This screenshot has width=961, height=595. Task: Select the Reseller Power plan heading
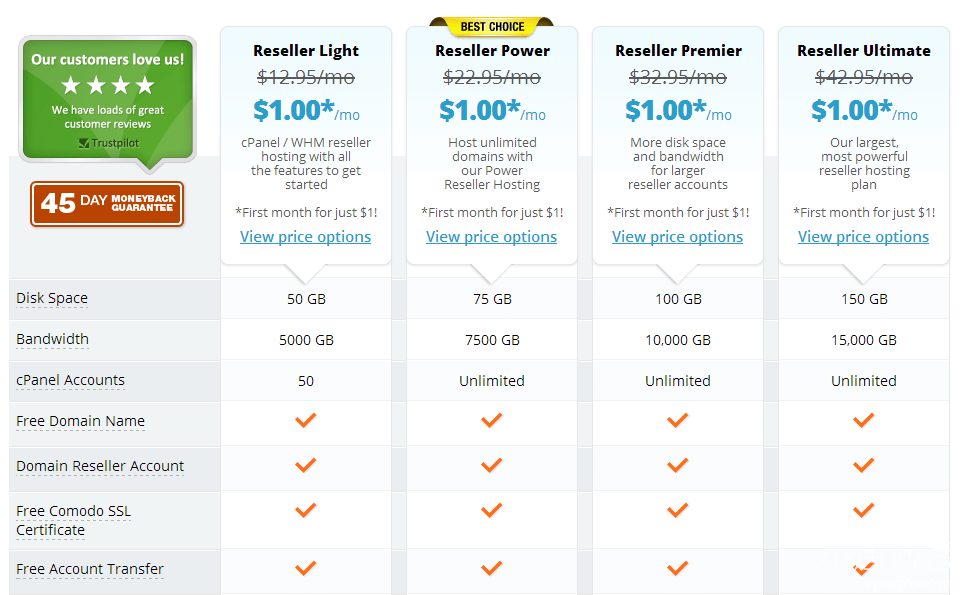(492, 51)
